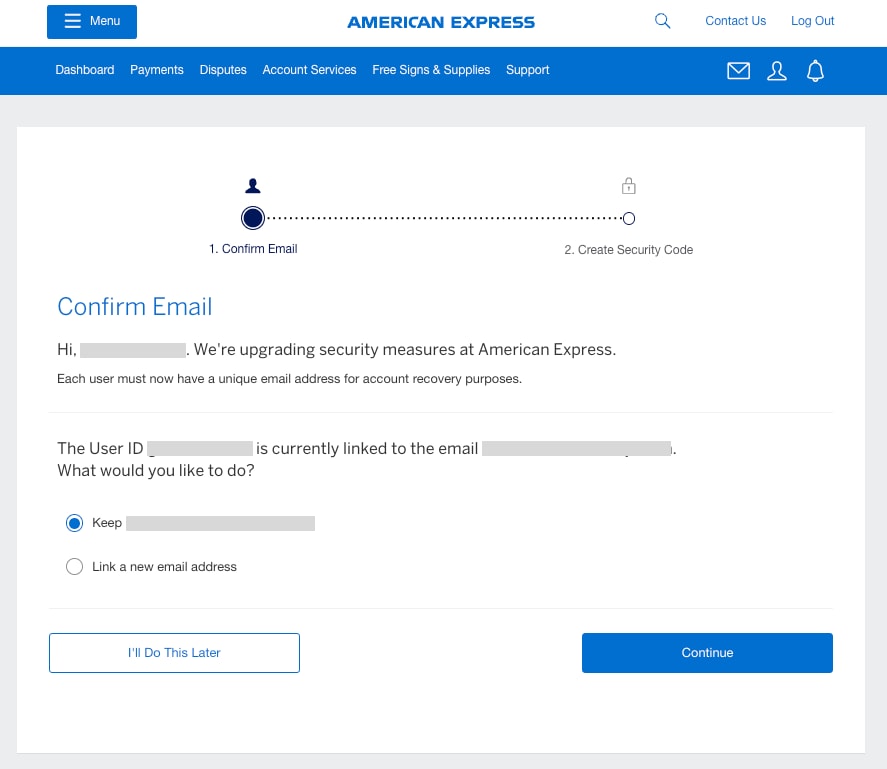Click the Create Security Code lock icon
887x769 pixels.
(x=628, y=185)
